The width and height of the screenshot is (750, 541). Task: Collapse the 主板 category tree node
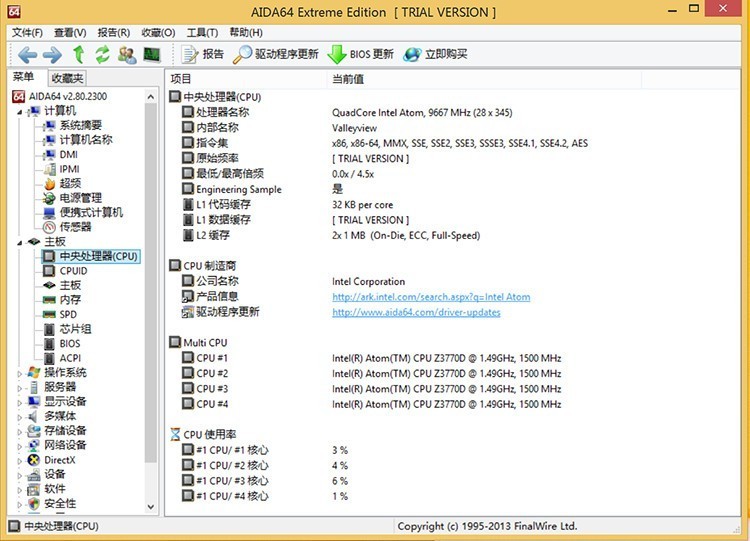20,242
